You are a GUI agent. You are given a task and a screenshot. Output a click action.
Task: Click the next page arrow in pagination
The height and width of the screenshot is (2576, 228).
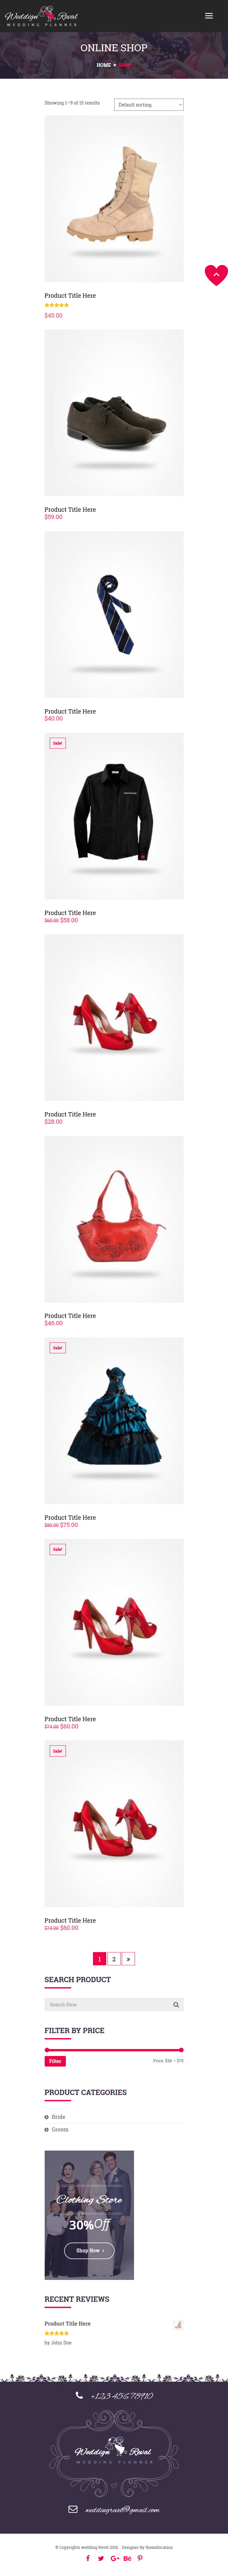128,1959
